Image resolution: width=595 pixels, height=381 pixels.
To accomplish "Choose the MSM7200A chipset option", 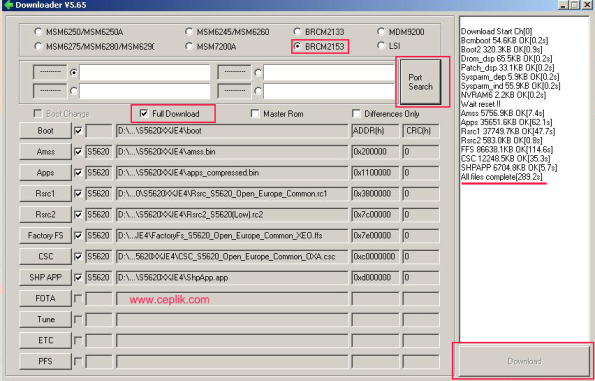I will click(189, 46).
